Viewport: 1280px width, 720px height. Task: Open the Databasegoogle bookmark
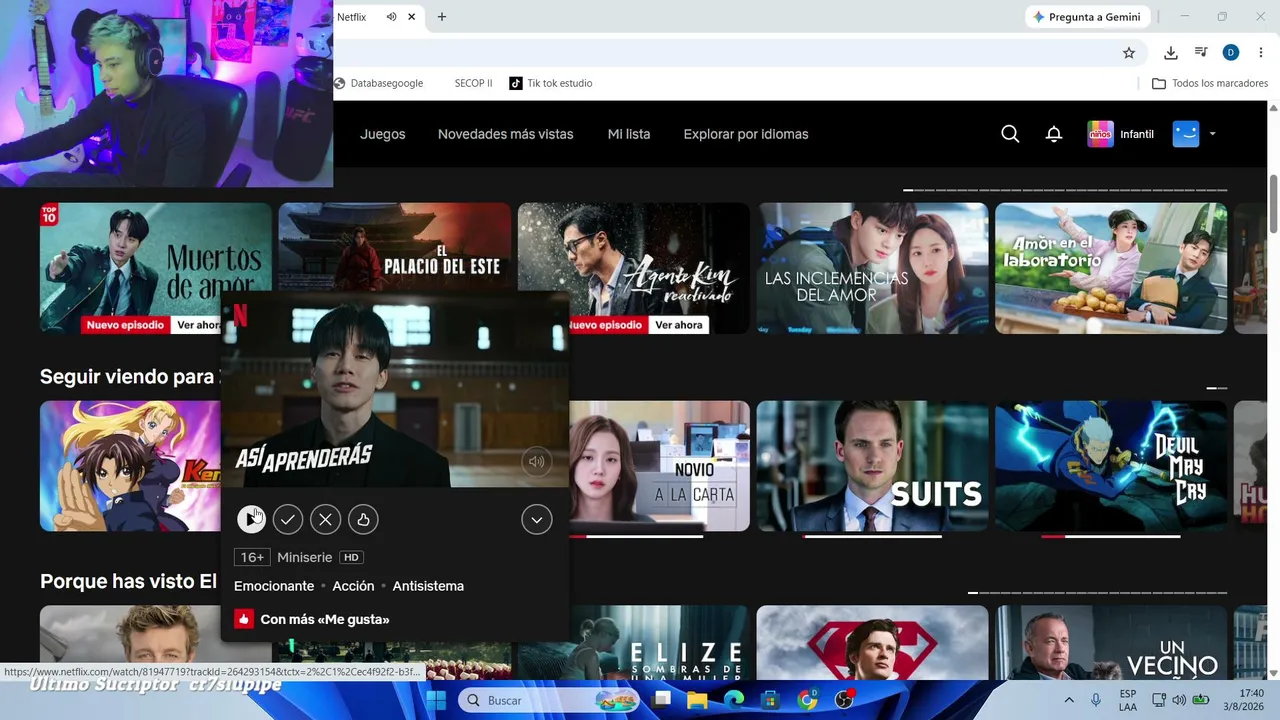point(379,83)
